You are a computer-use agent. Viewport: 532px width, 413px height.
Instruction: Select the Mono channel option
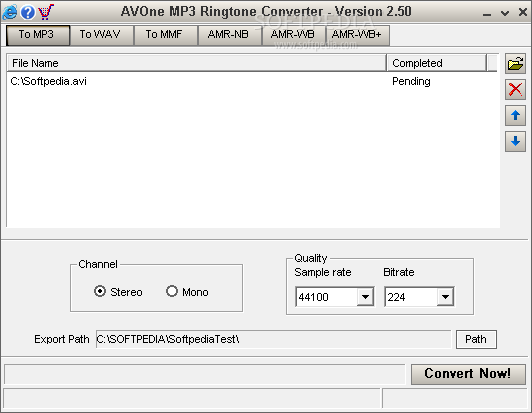tap(187, 292)
